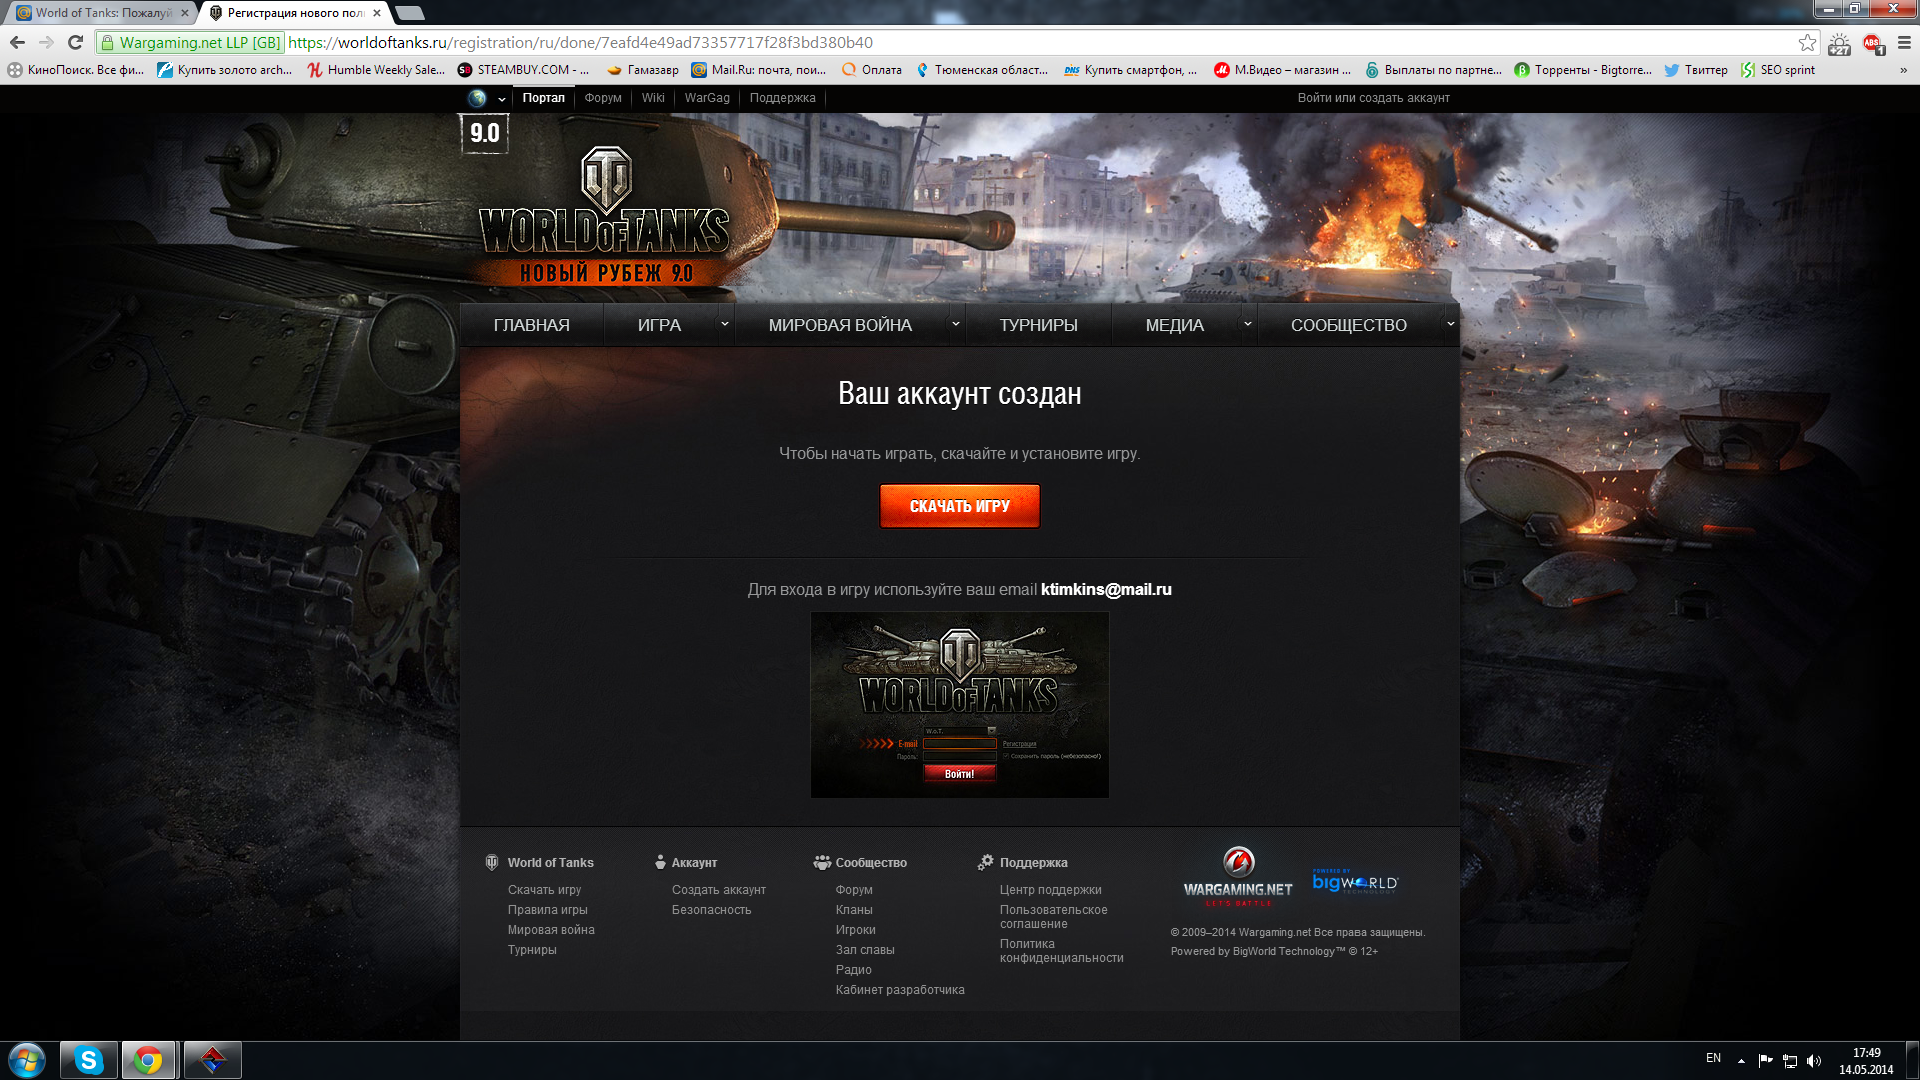Close the Регистрация нового tab
Image resolution: width=1920 pixels, height=1080 pixels.
pyautogui.click(x=377, y=13)
